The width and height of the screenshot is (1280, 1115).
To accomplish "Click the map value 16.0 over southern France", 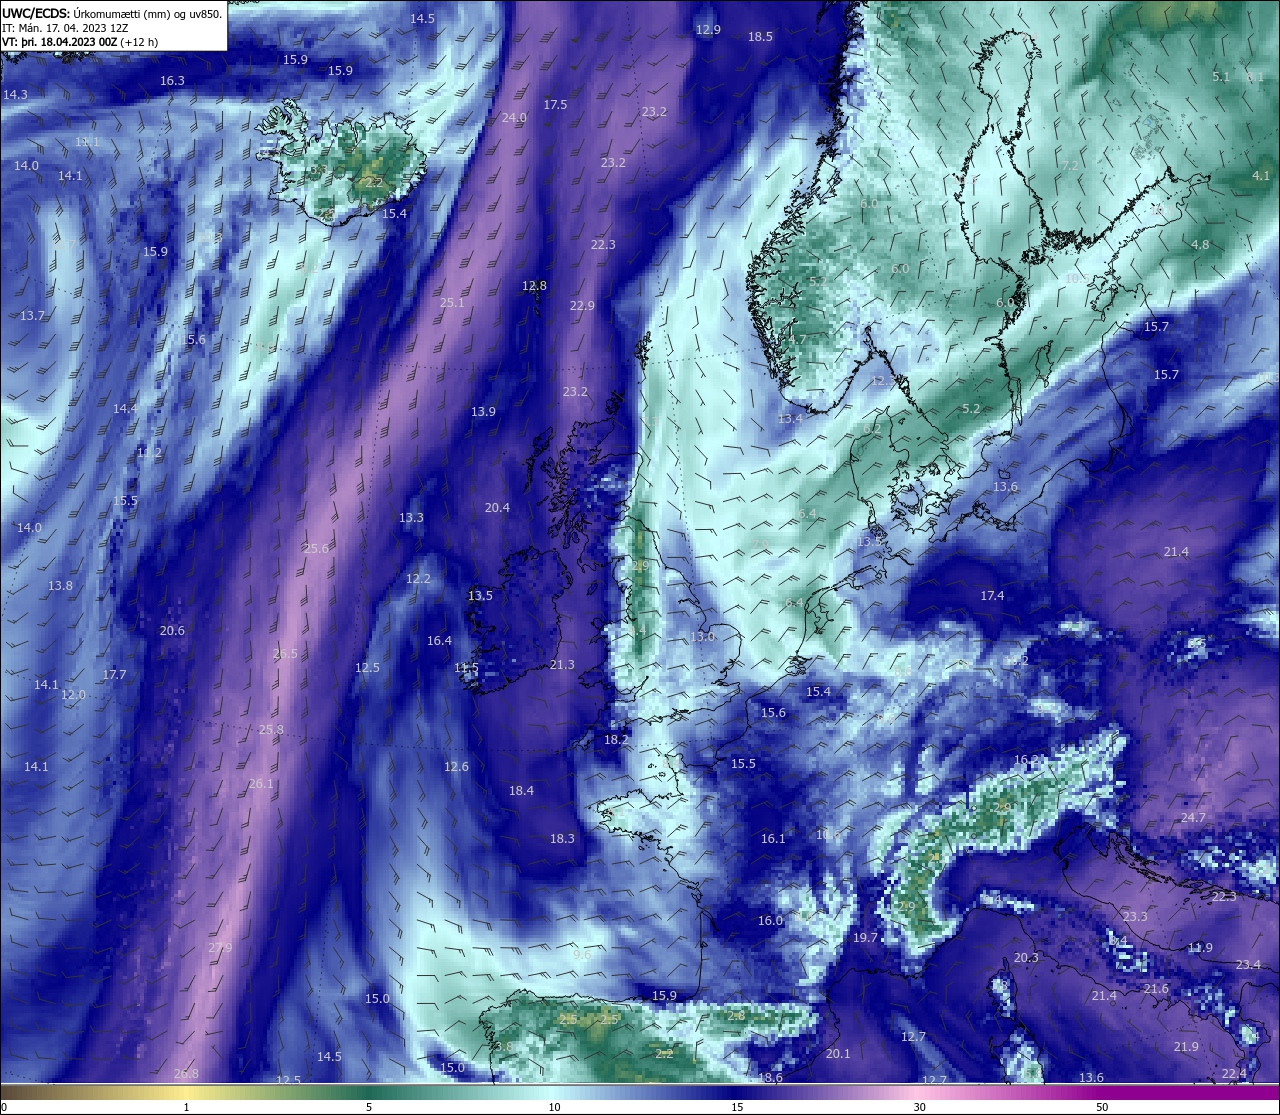I will pyautogui.click(x=770, y=921).
